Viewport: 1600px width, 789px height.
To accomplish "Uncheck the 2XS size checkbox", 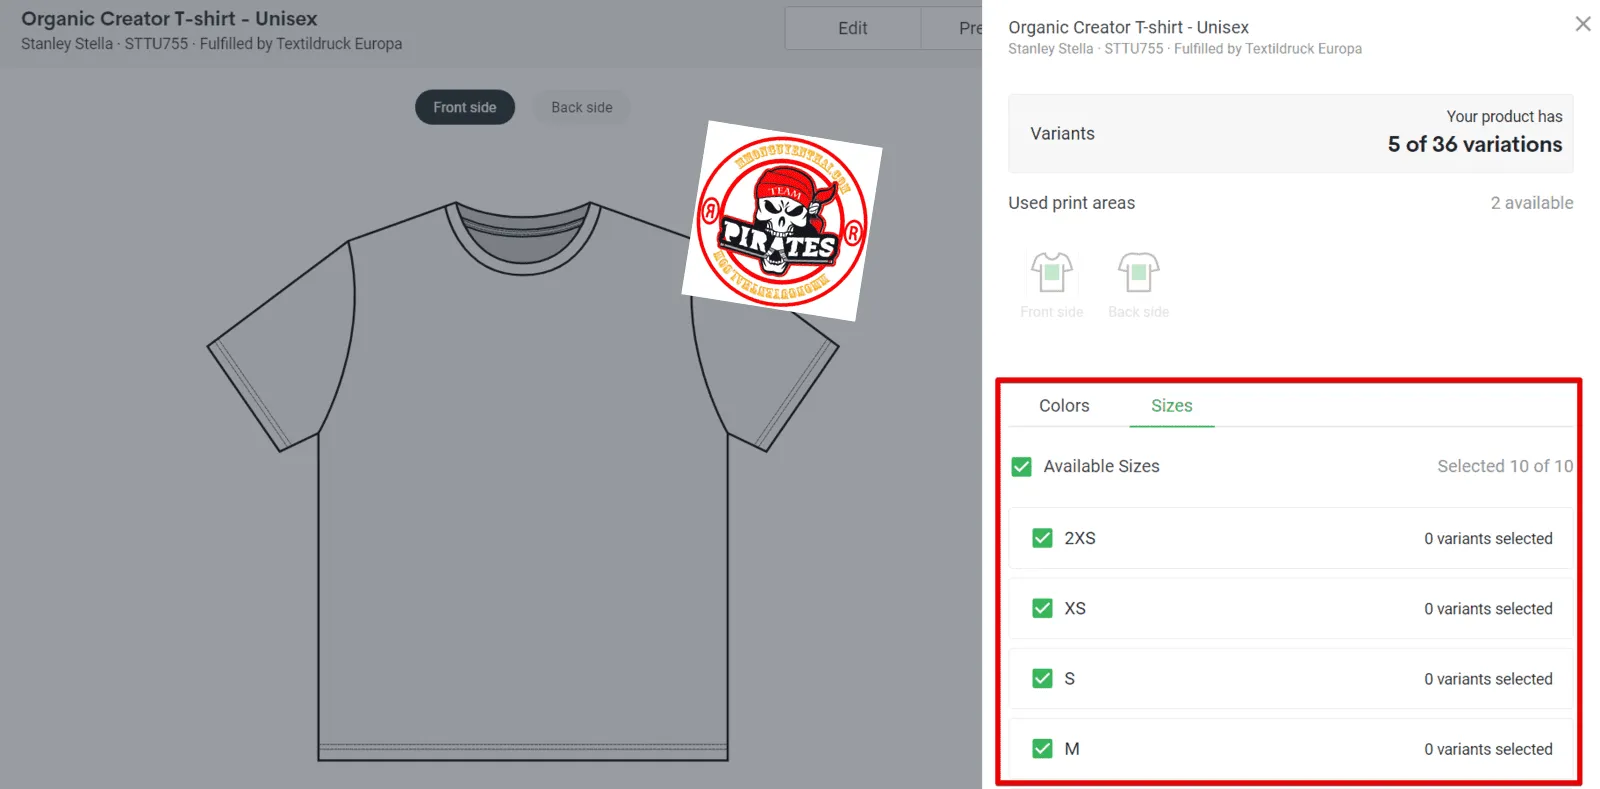I will pos(1042,538).
